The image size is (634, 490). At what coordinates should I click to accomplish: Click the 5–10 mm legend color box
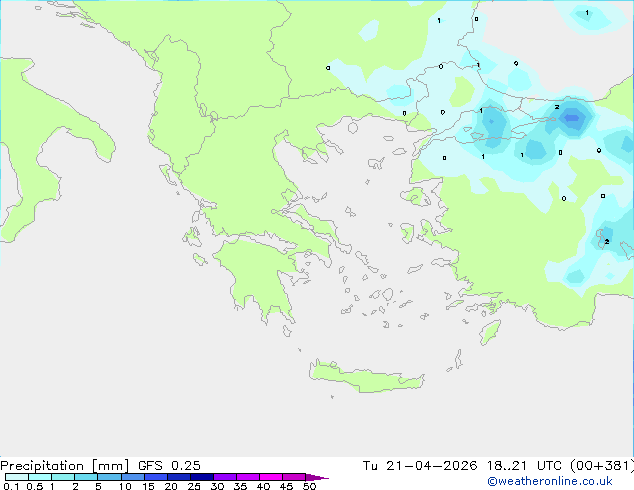click(109, 477)
